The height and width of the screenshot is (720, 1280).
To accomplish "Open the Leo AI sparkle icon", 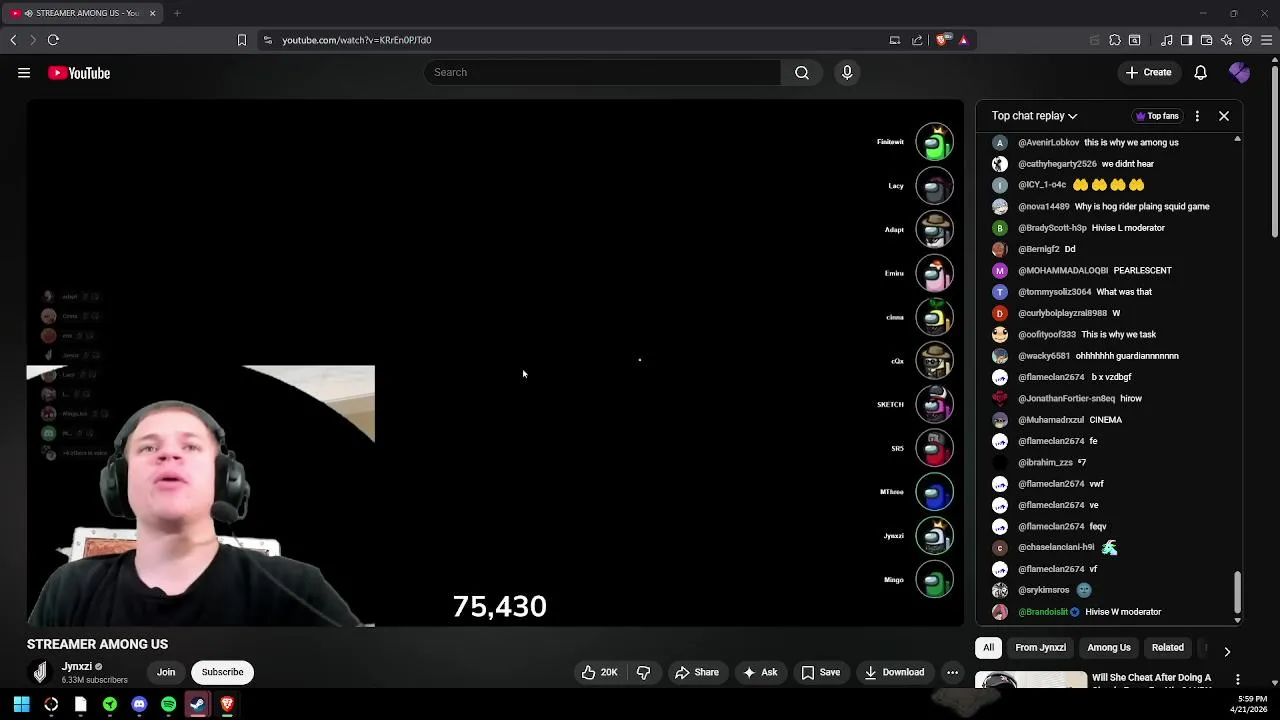I will (1226, 40).
